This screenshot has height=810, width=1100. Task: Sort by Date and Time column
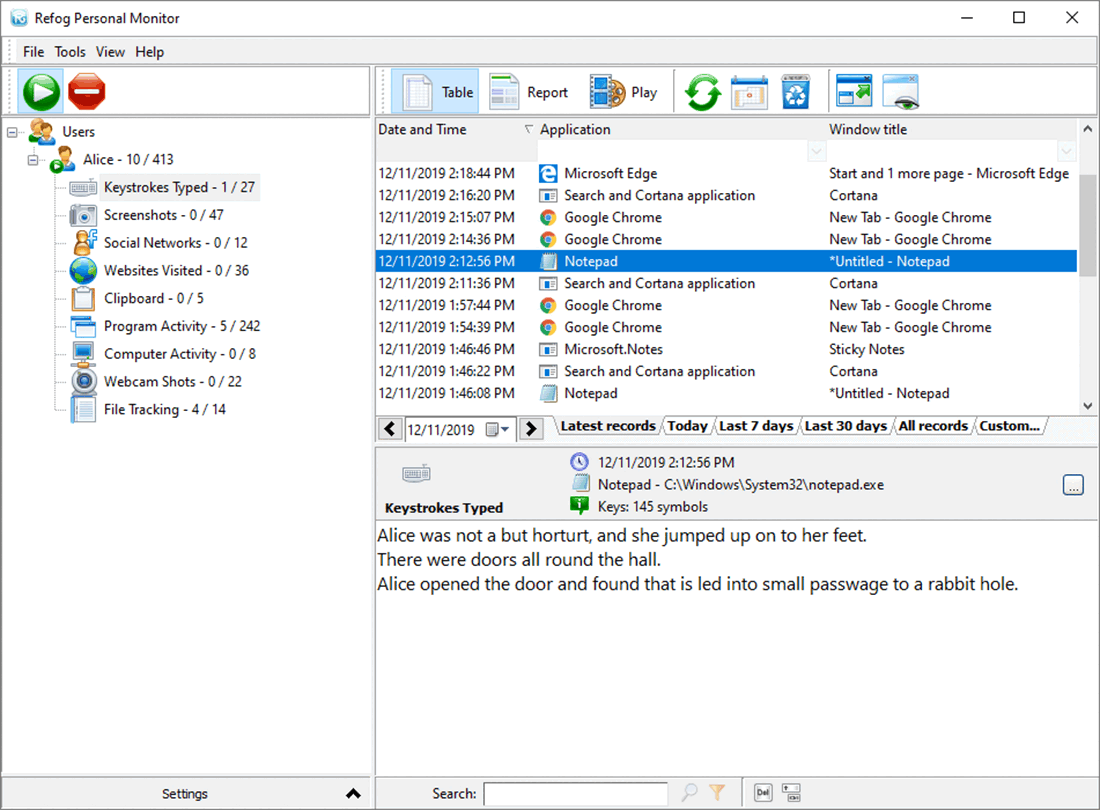pyautogui.click(x=456, y=130)
